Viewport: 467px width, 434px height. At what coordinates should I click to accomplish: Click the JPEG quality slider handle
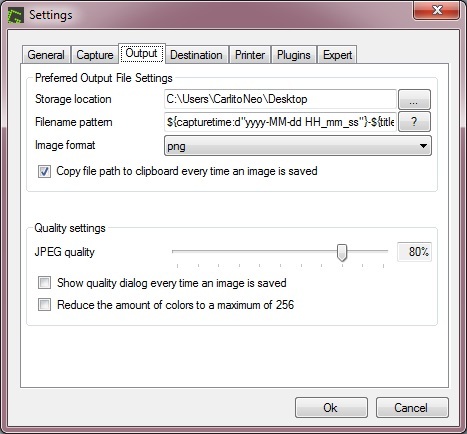(342, 253)
